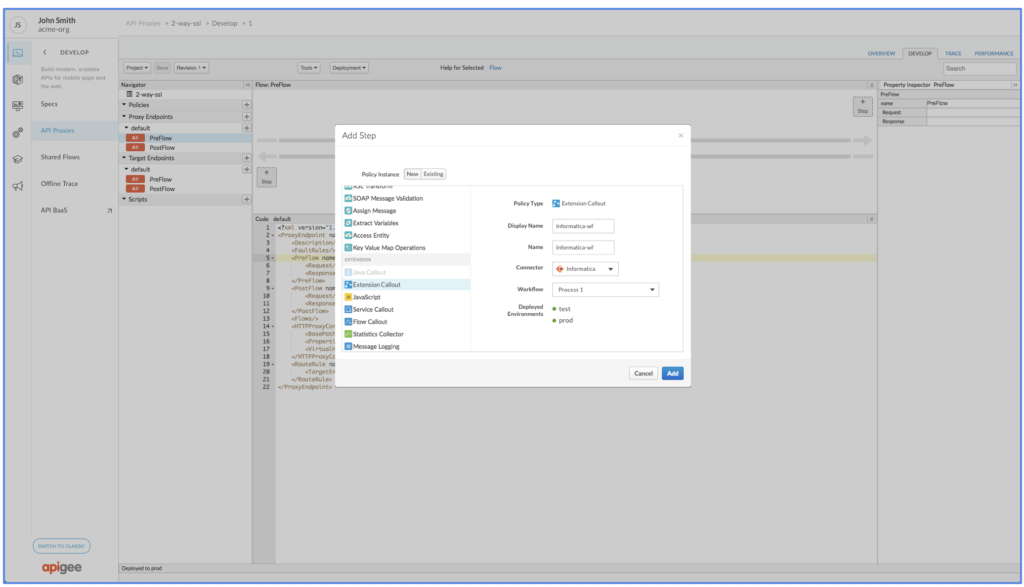Image resolution: width=1024 pixels, height=587 pixels.
Task: Toggle Policy Instance to Existing
Action: point(433,174)
